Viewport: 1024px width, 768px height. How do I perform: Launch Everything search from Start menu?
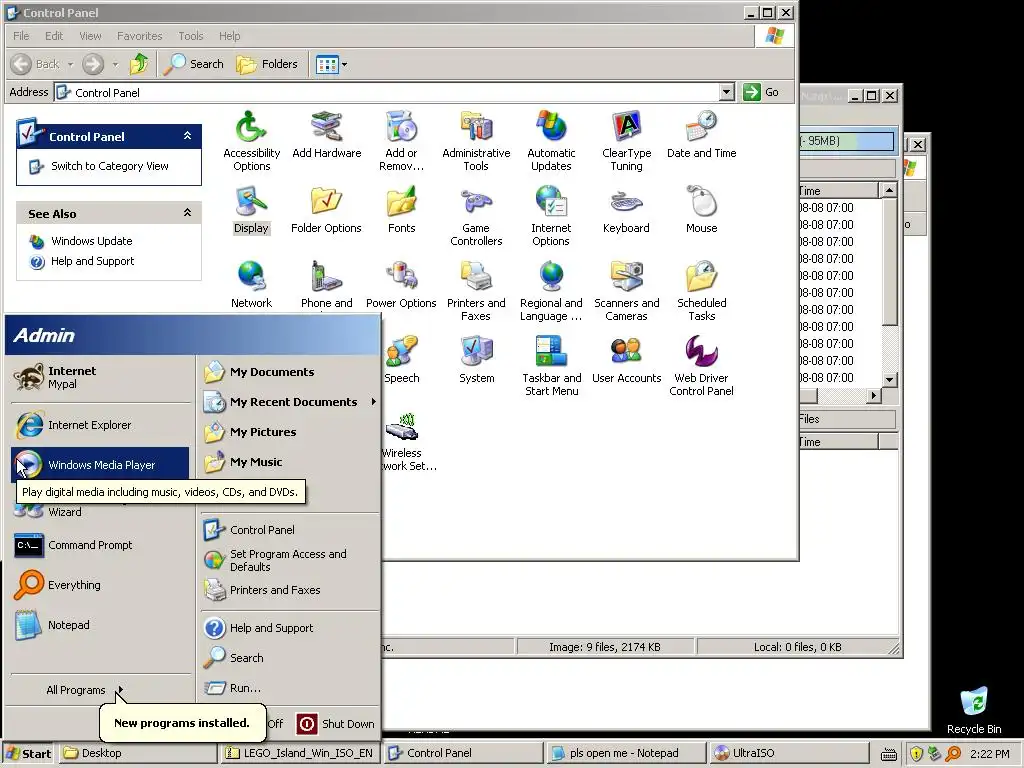[x=101, y=585]
